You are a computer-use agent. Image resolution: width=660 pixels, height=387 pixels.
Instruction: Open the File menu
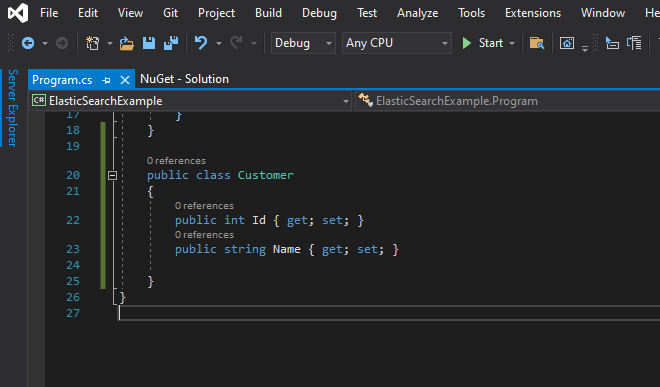coord(49,13)
